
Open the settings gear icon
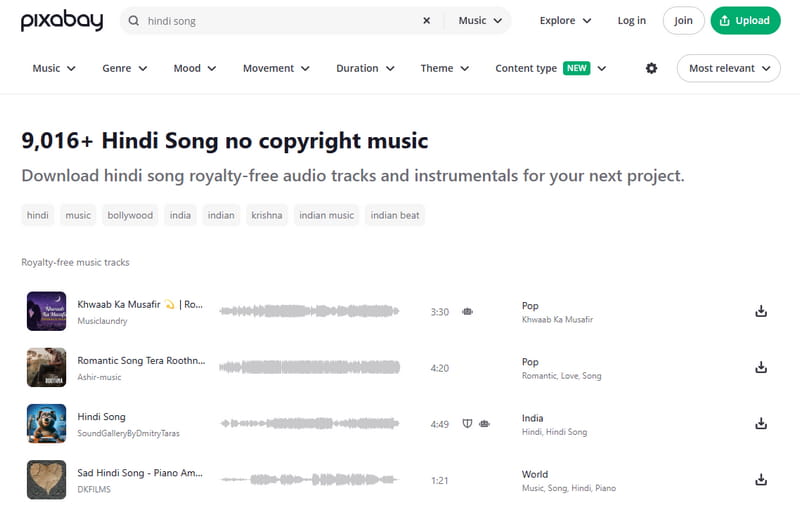652,68
